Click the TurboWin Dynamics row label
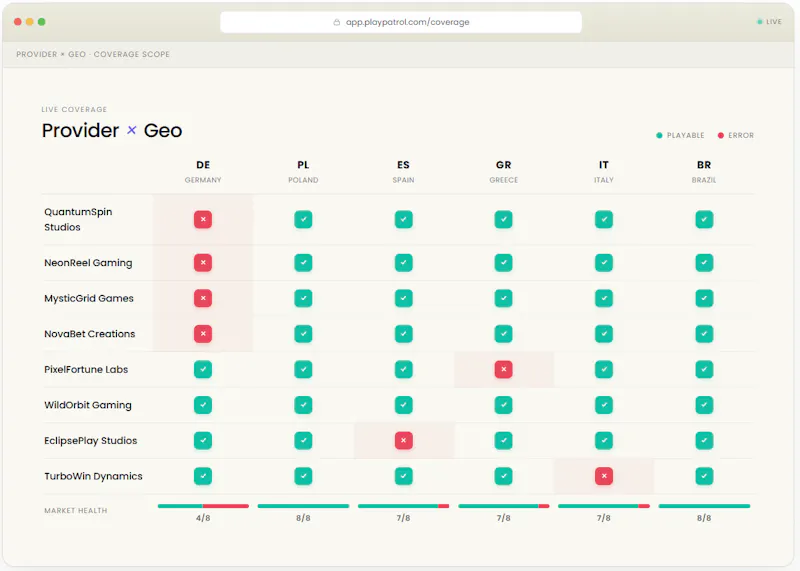 (93, 476)
